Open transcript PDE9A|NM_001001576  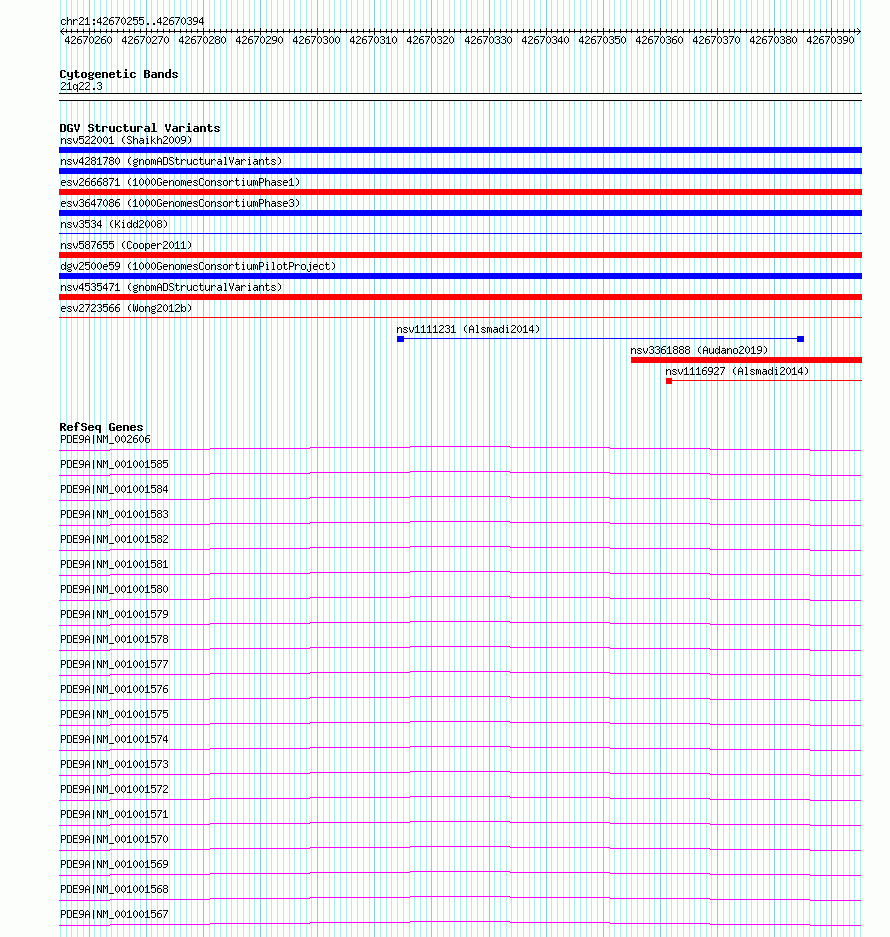click(114, 690)
